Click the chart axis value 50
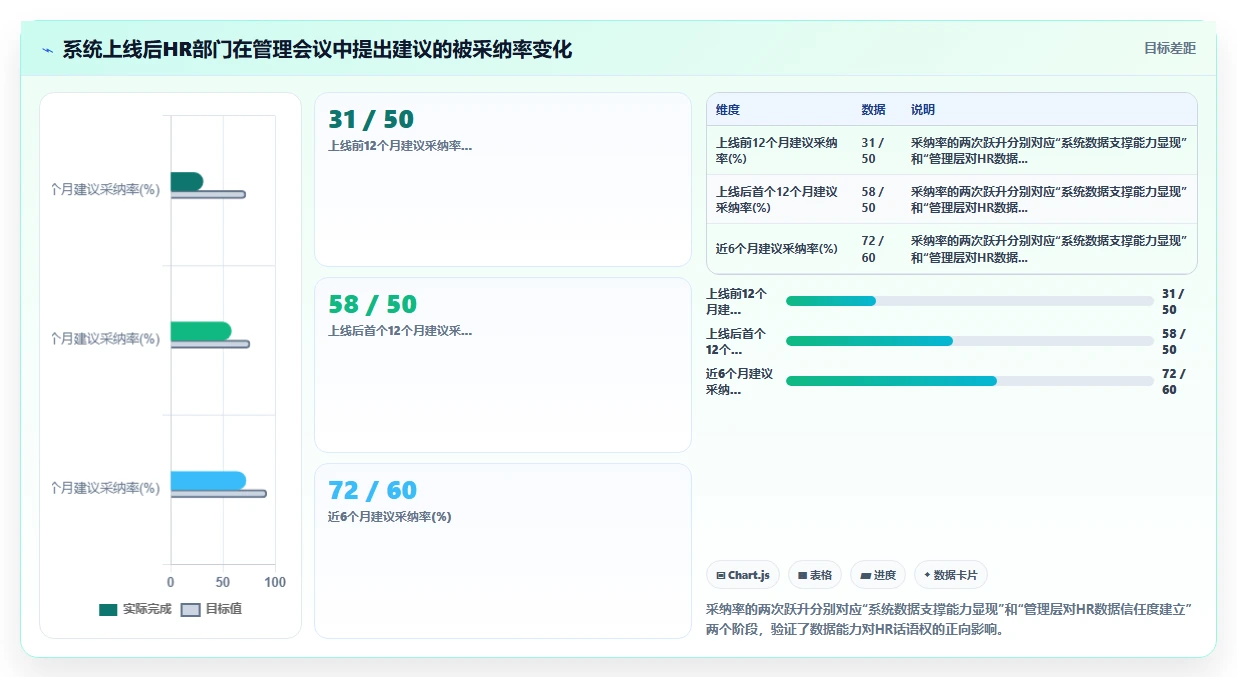1237x677 pixels. [223, 582]
